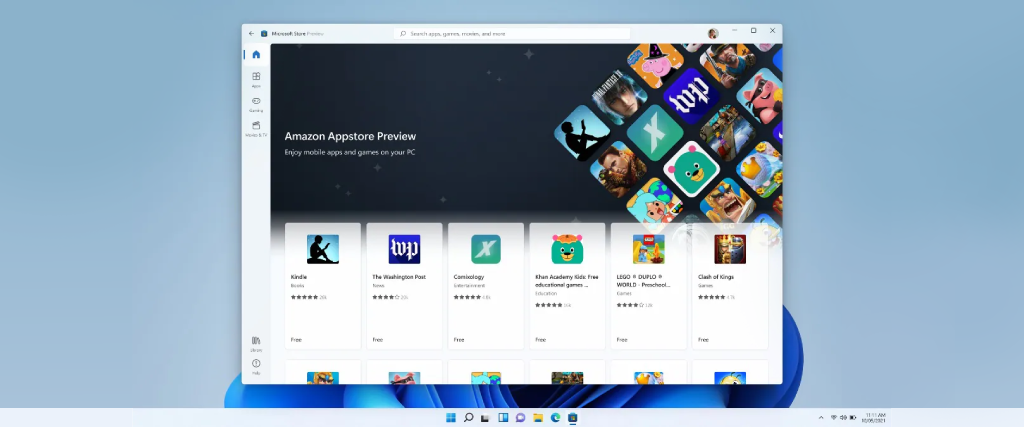
Task: Open the Kindle app title
Action: coord(298,277)
